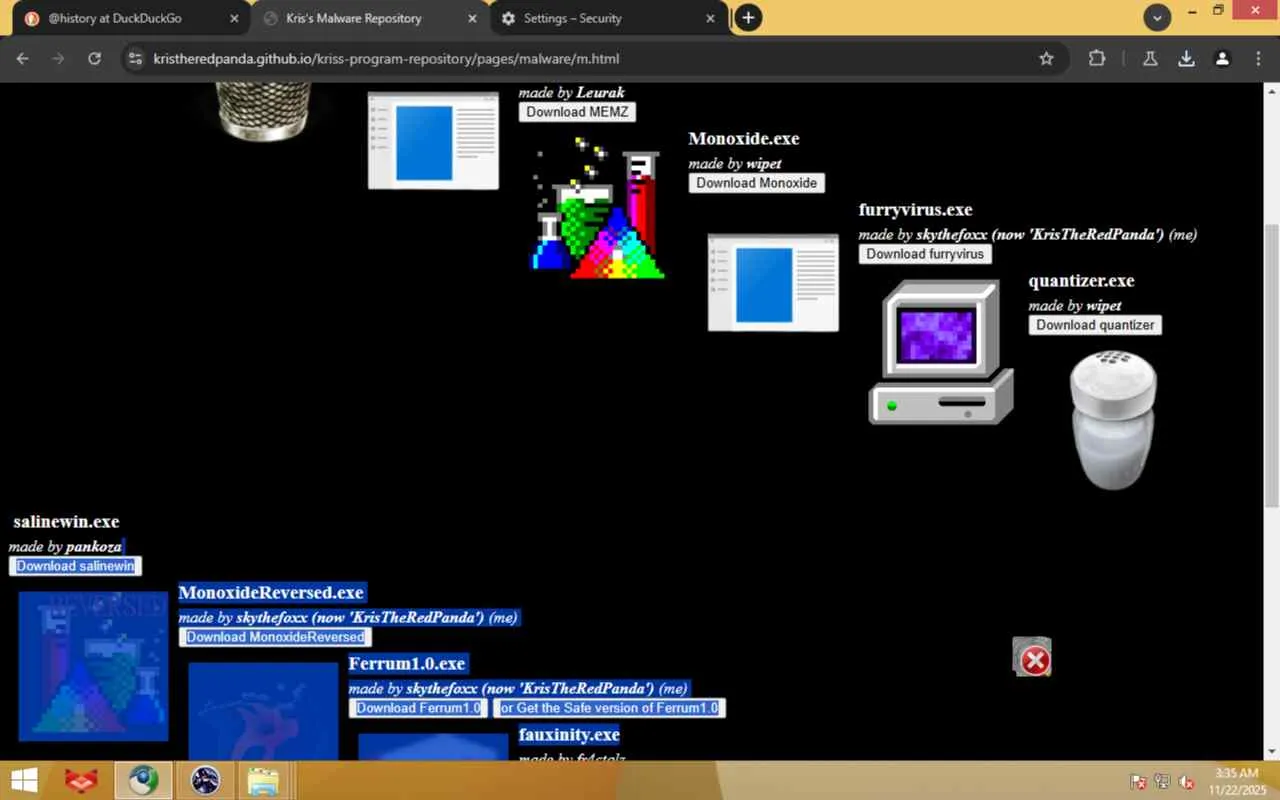The height and width of the screenshot is (800, 1280).
Task: Click the Download MonoxideReversed button
Action: 275,637
